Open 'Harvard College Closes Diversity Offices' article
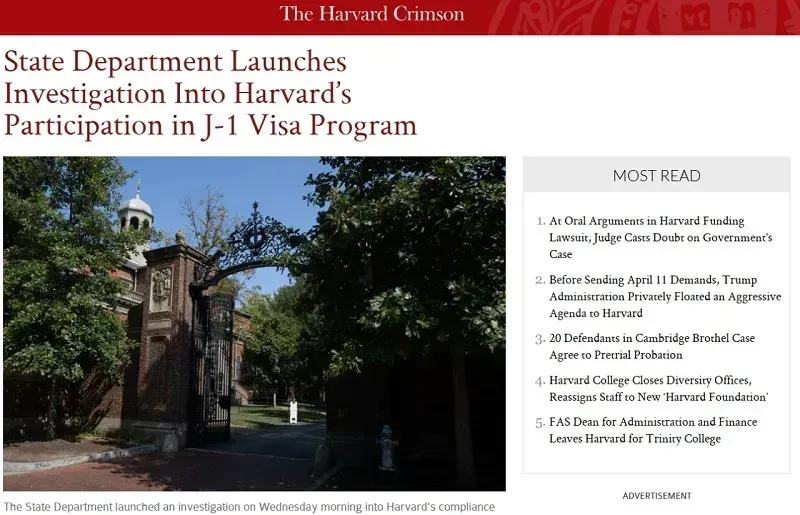Screen dimensions: 800x515 658,388
